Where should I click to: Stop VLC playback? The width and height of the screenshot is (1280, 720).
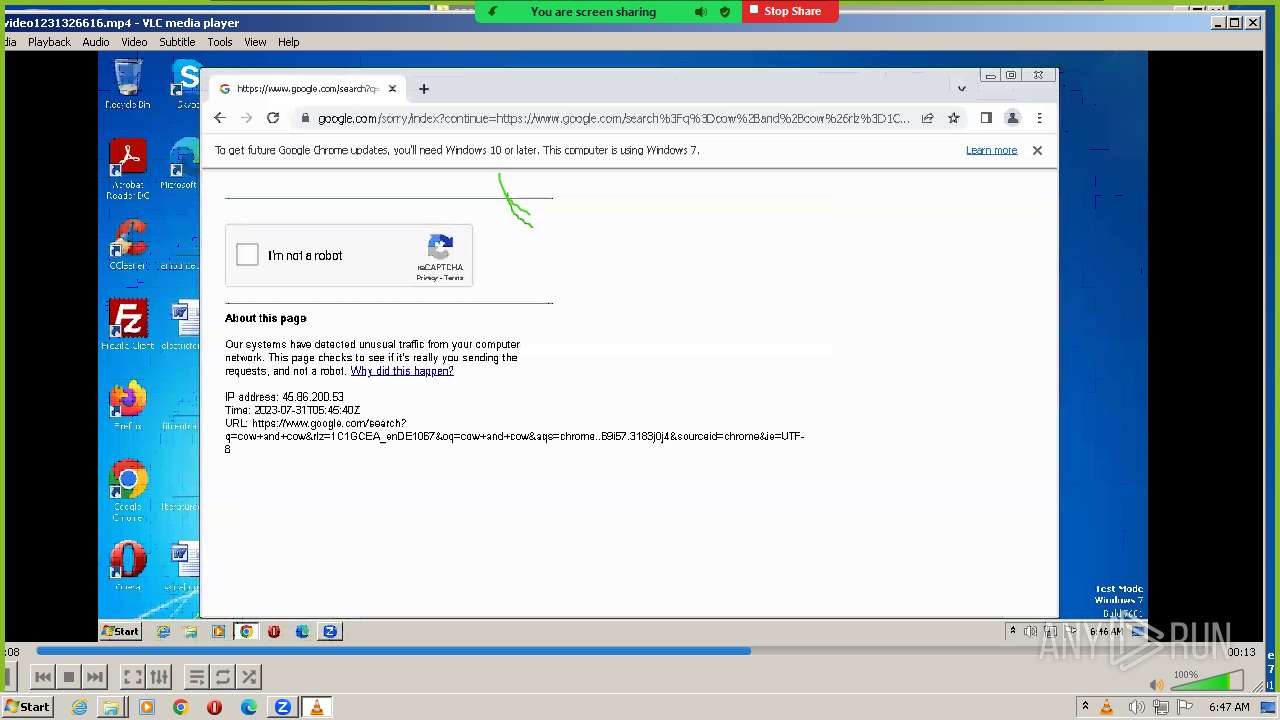pyautogui.click(x=68, y=677)
